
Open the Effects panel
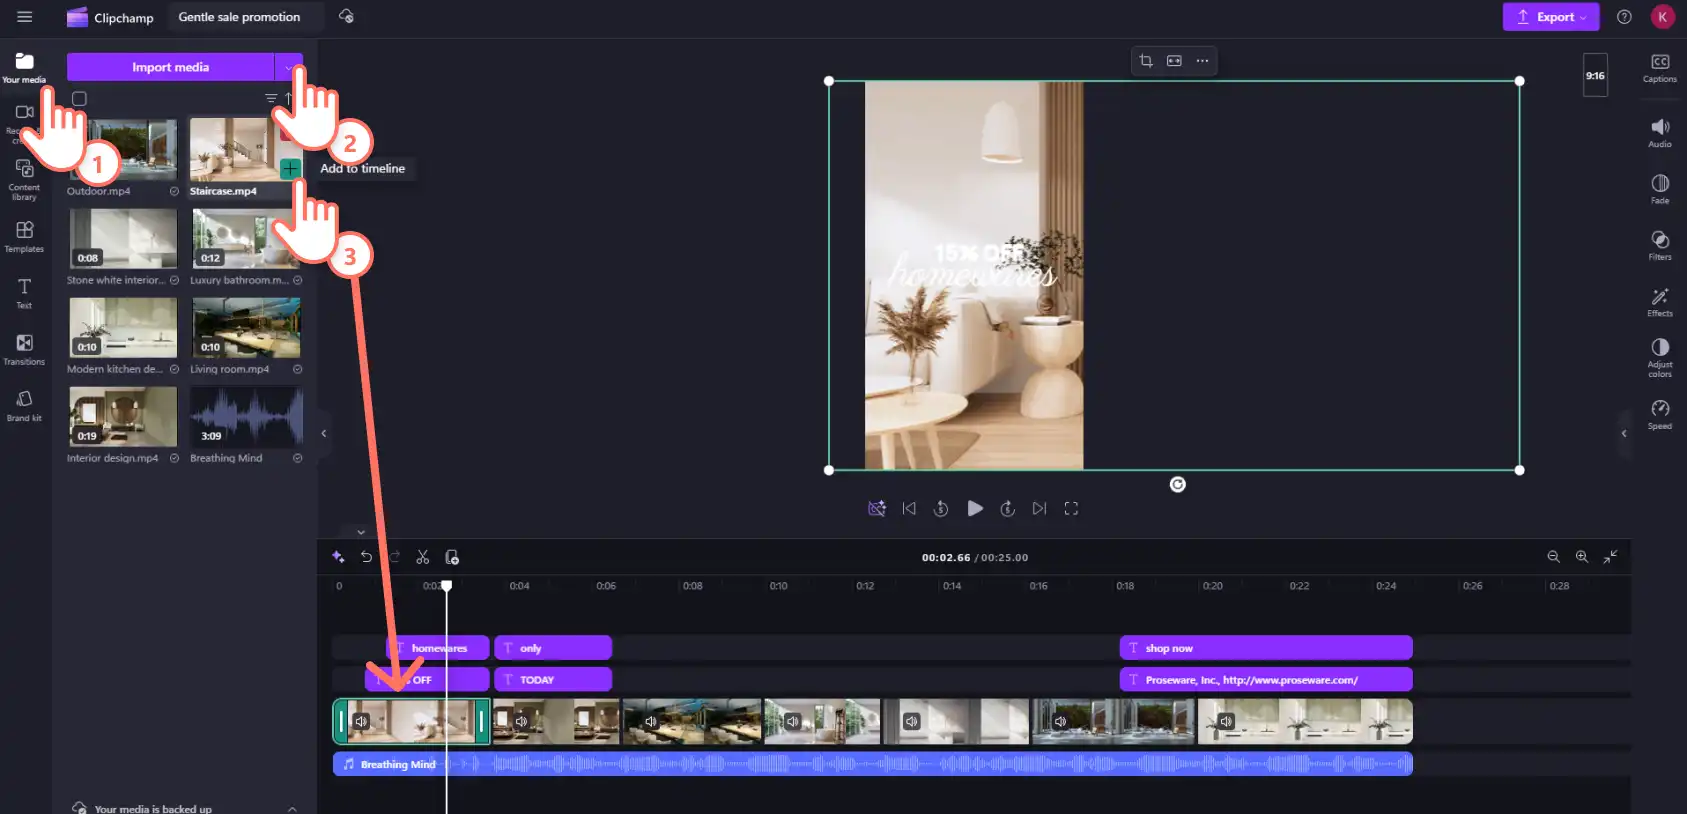point(1660,301)
